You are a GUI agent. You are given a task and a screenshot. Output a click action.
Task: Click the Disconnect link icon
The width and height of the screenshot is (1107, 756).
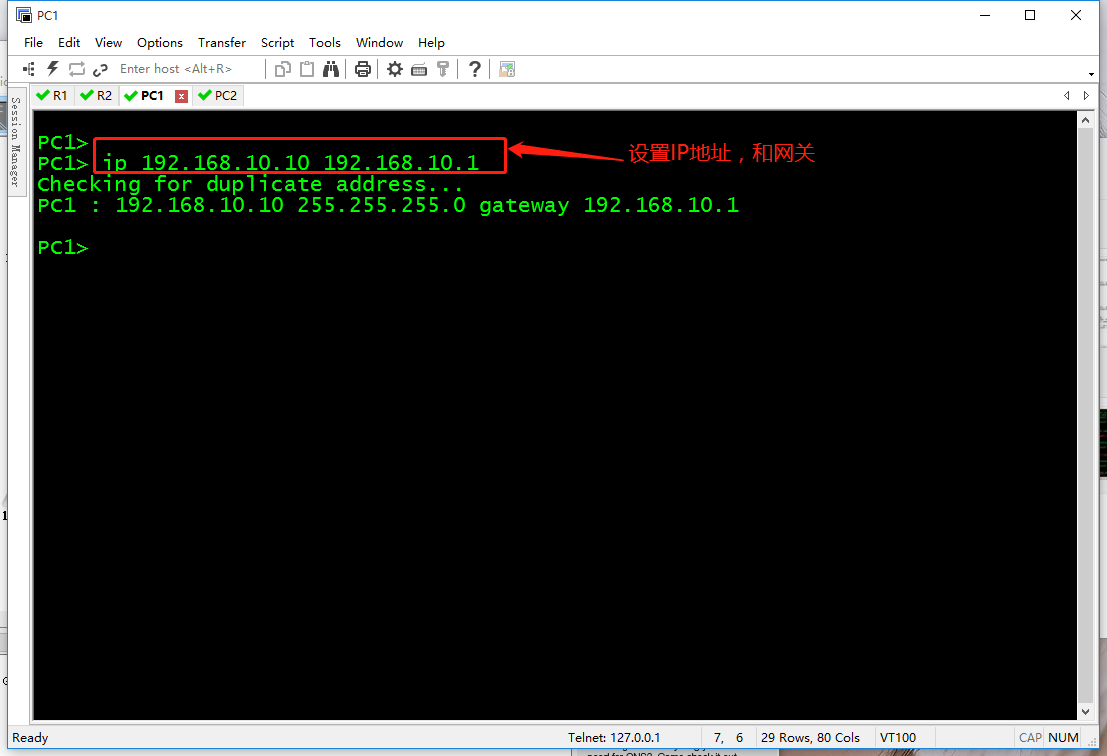[100, 69]
